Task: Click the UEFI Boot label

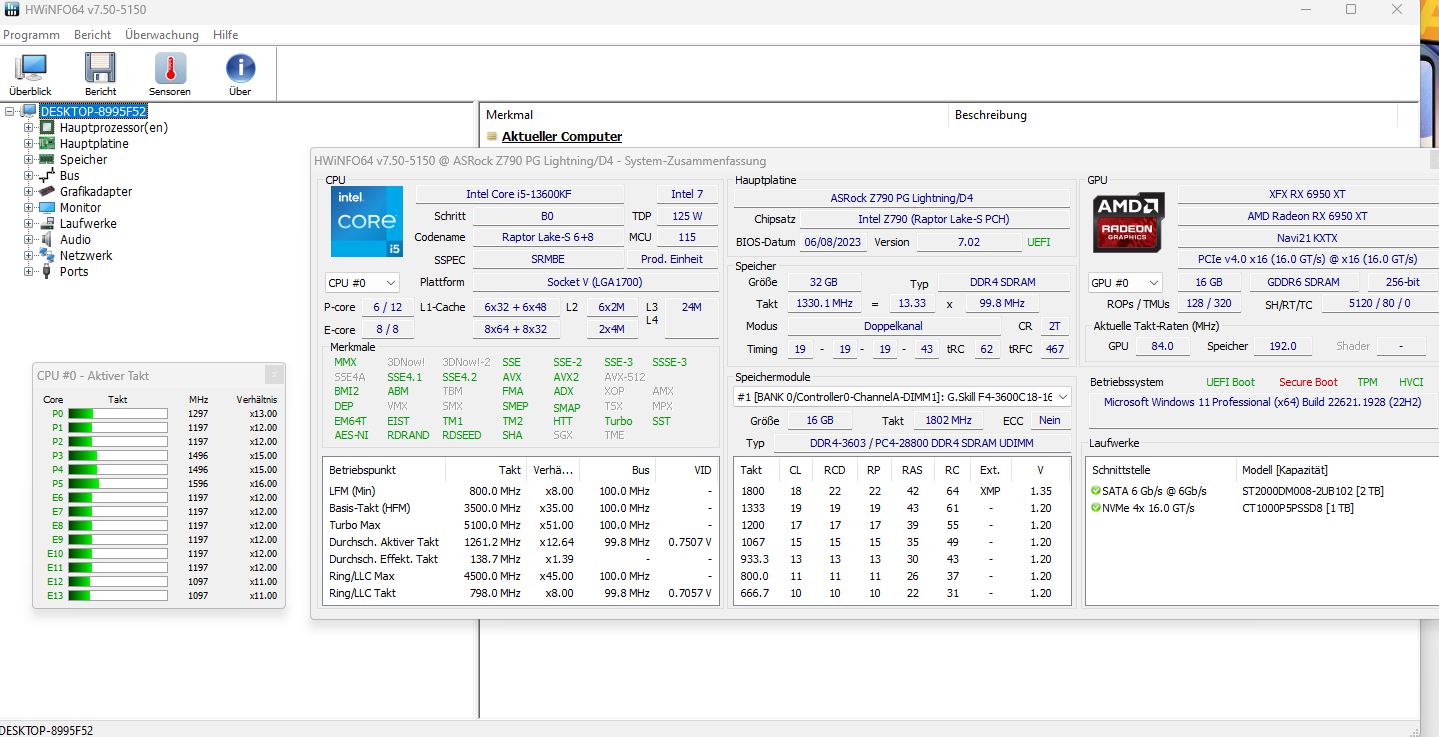Action: 1230,382
